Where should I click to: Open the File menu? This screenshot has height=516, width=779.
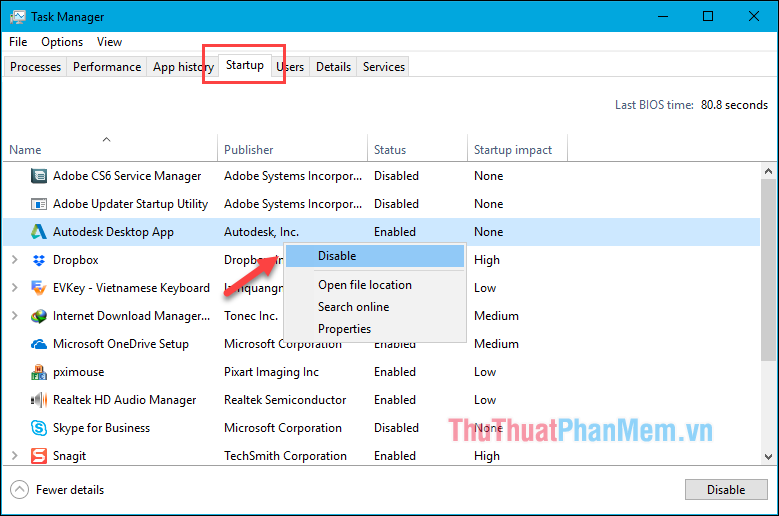[x=18, y=42]
